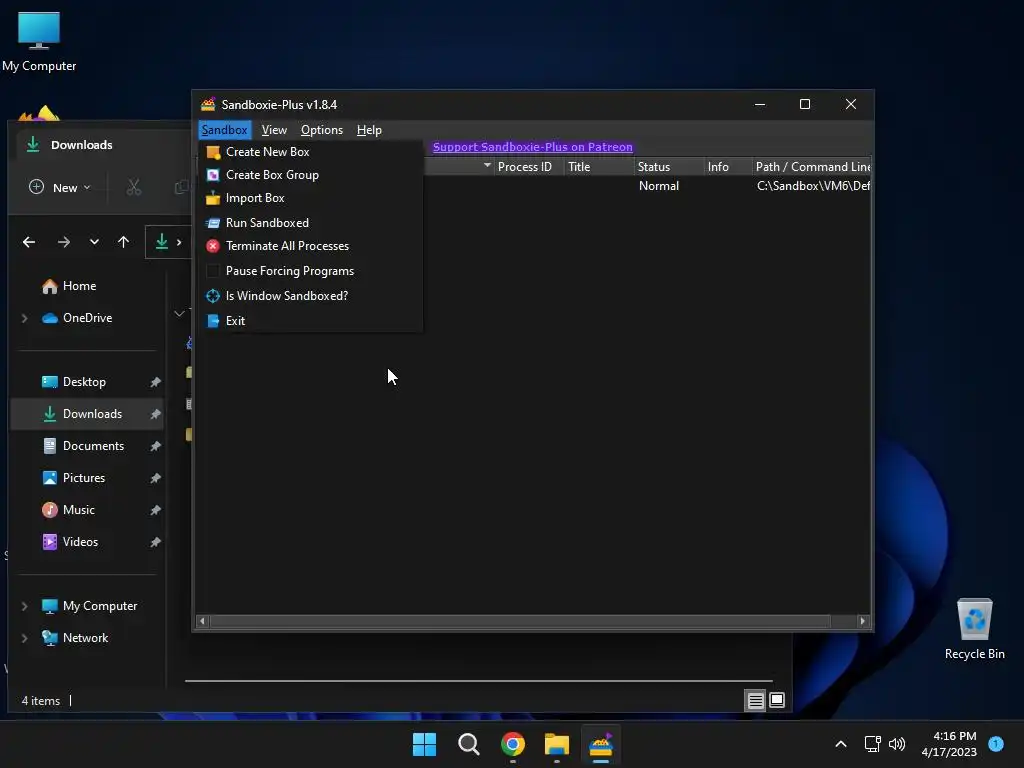1024x768 pixels.
Task: Open the volume control in system tray
Action: click(897, 744)
